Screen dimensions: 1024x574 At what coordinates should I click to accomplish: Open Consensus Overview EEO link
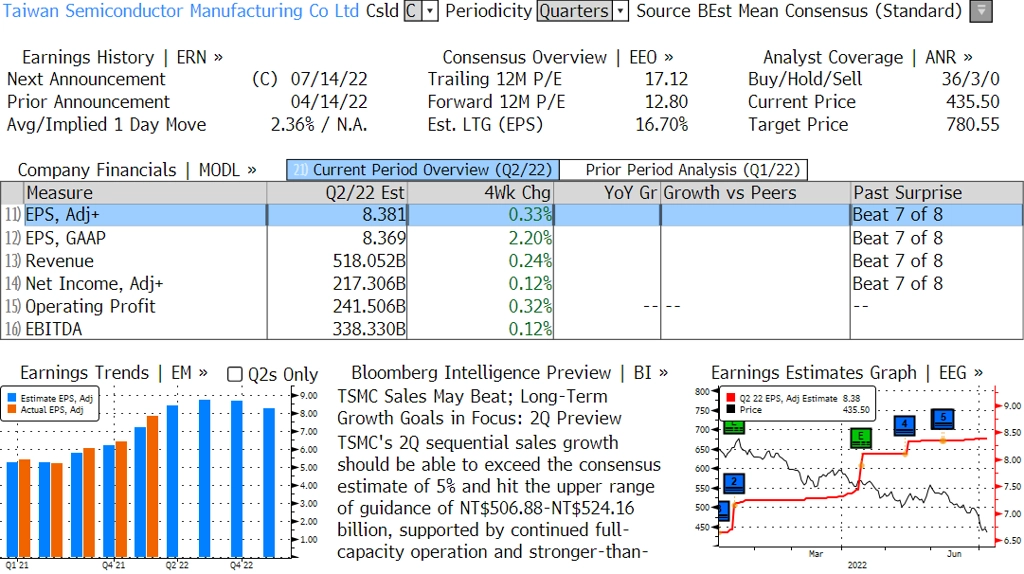pos(558,57)
